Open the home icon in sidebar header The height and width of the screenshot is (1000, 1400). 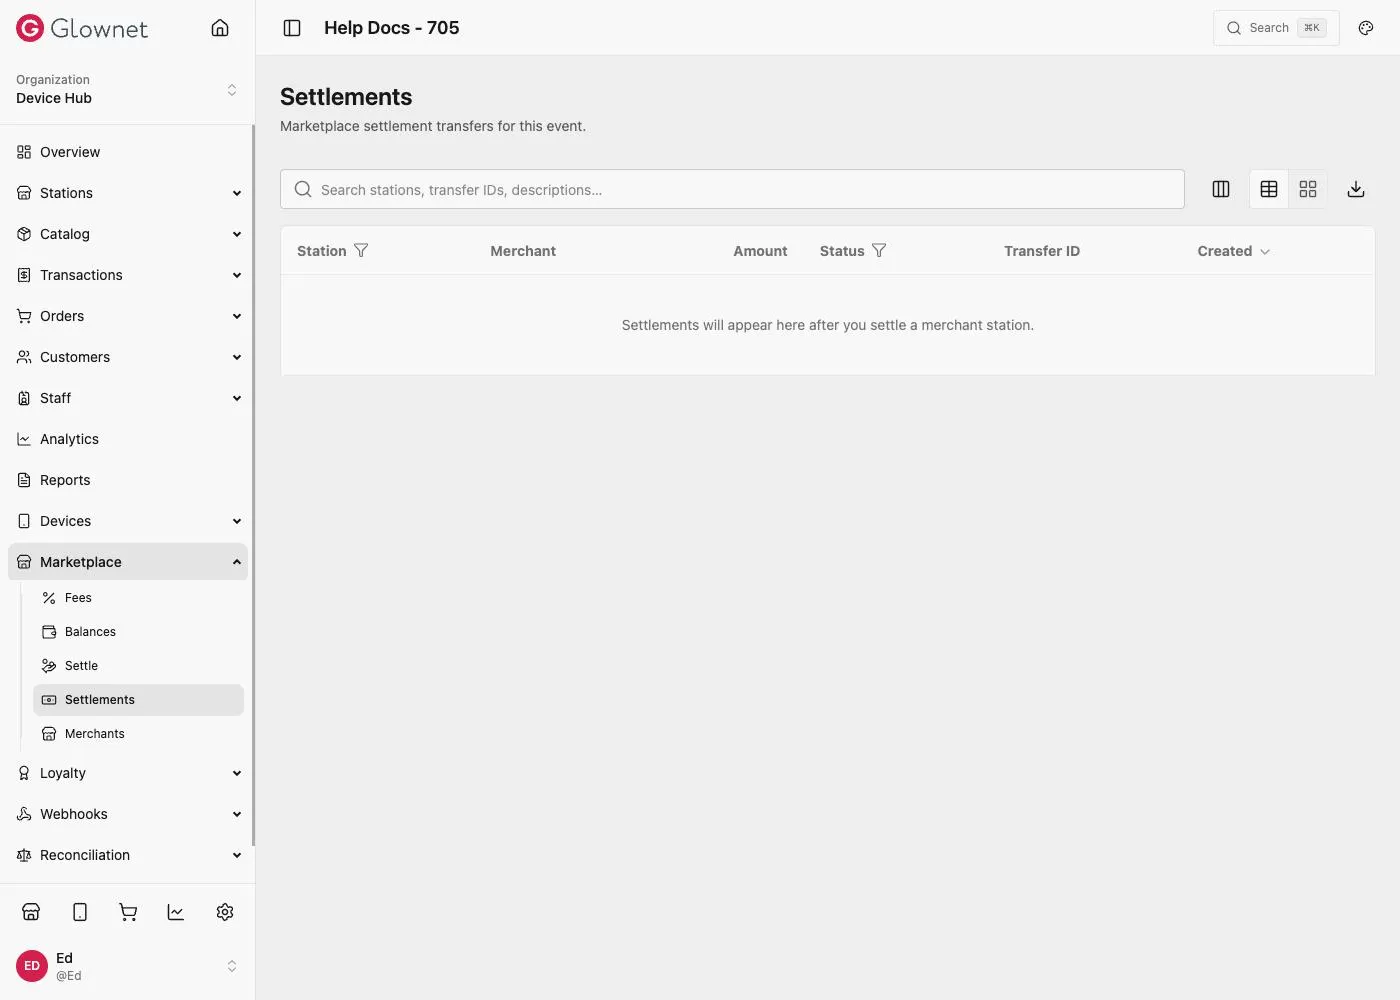tap(220, 28)
